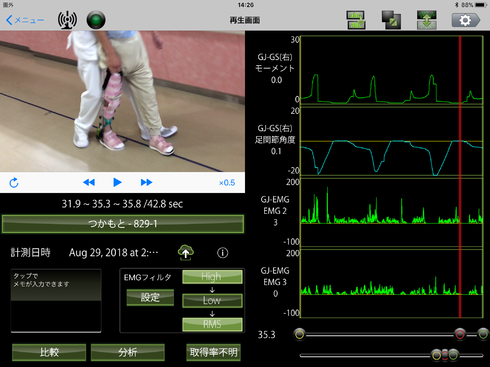Tap the 再生画面 title
Screen dimensions: 490x367
[x=245, y=20]
